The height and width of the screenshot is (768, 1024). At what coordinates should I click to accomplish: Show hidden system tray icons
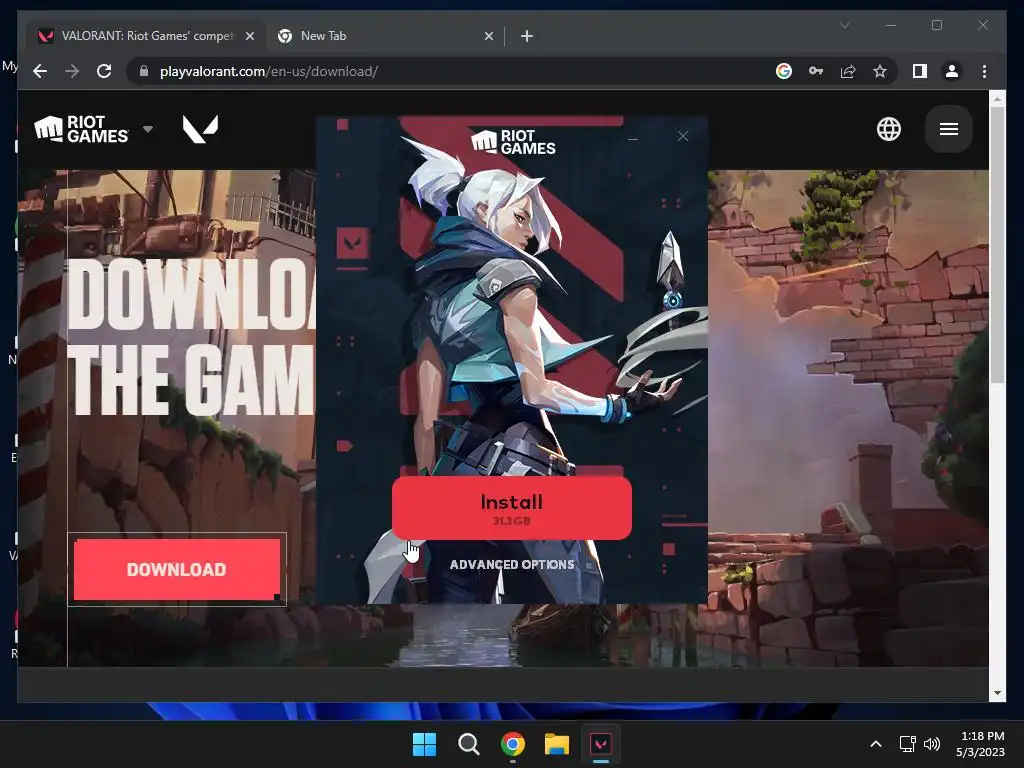tap(876, 744)
